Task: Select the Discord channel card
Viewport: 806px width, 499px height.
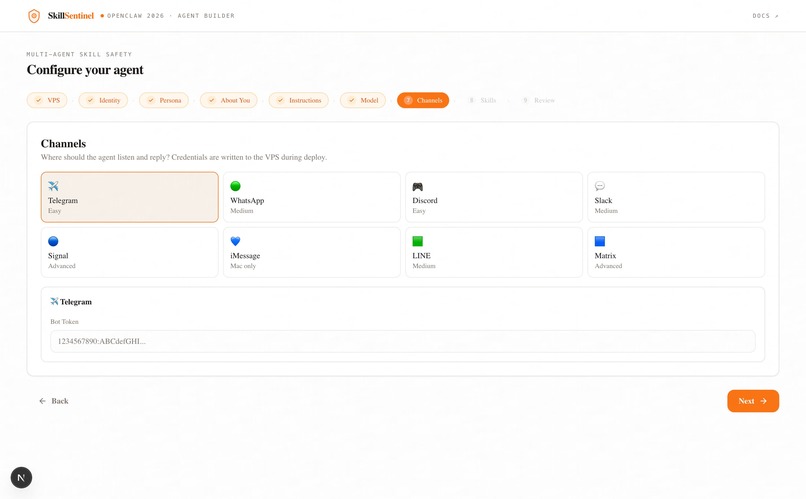Action: (x=494, y=197)
